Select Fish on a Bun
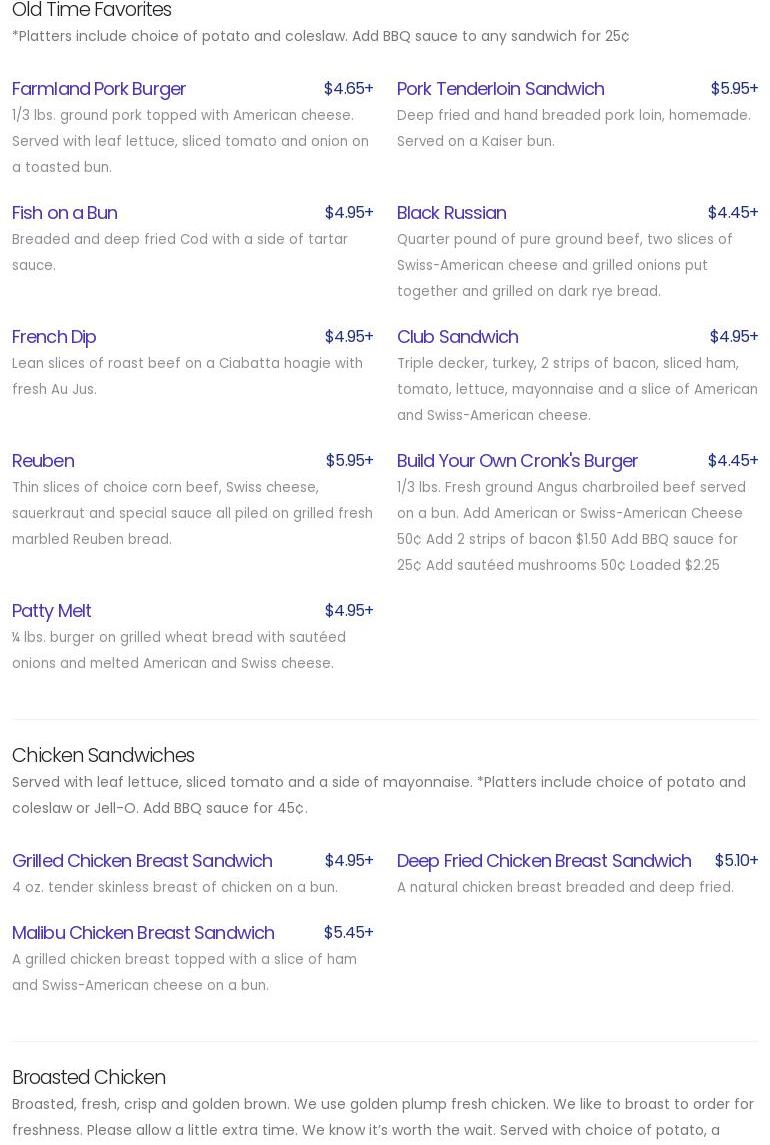Viewport: 770px width, 1145px height. pos(65,213)
